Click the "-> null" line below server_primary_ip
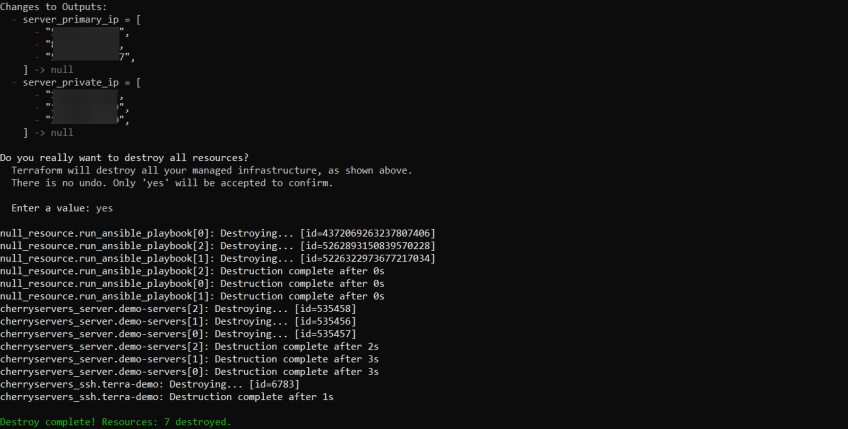The height and width of the screenshot is (429, 848). pyautogui.click(x=48, y=70)
